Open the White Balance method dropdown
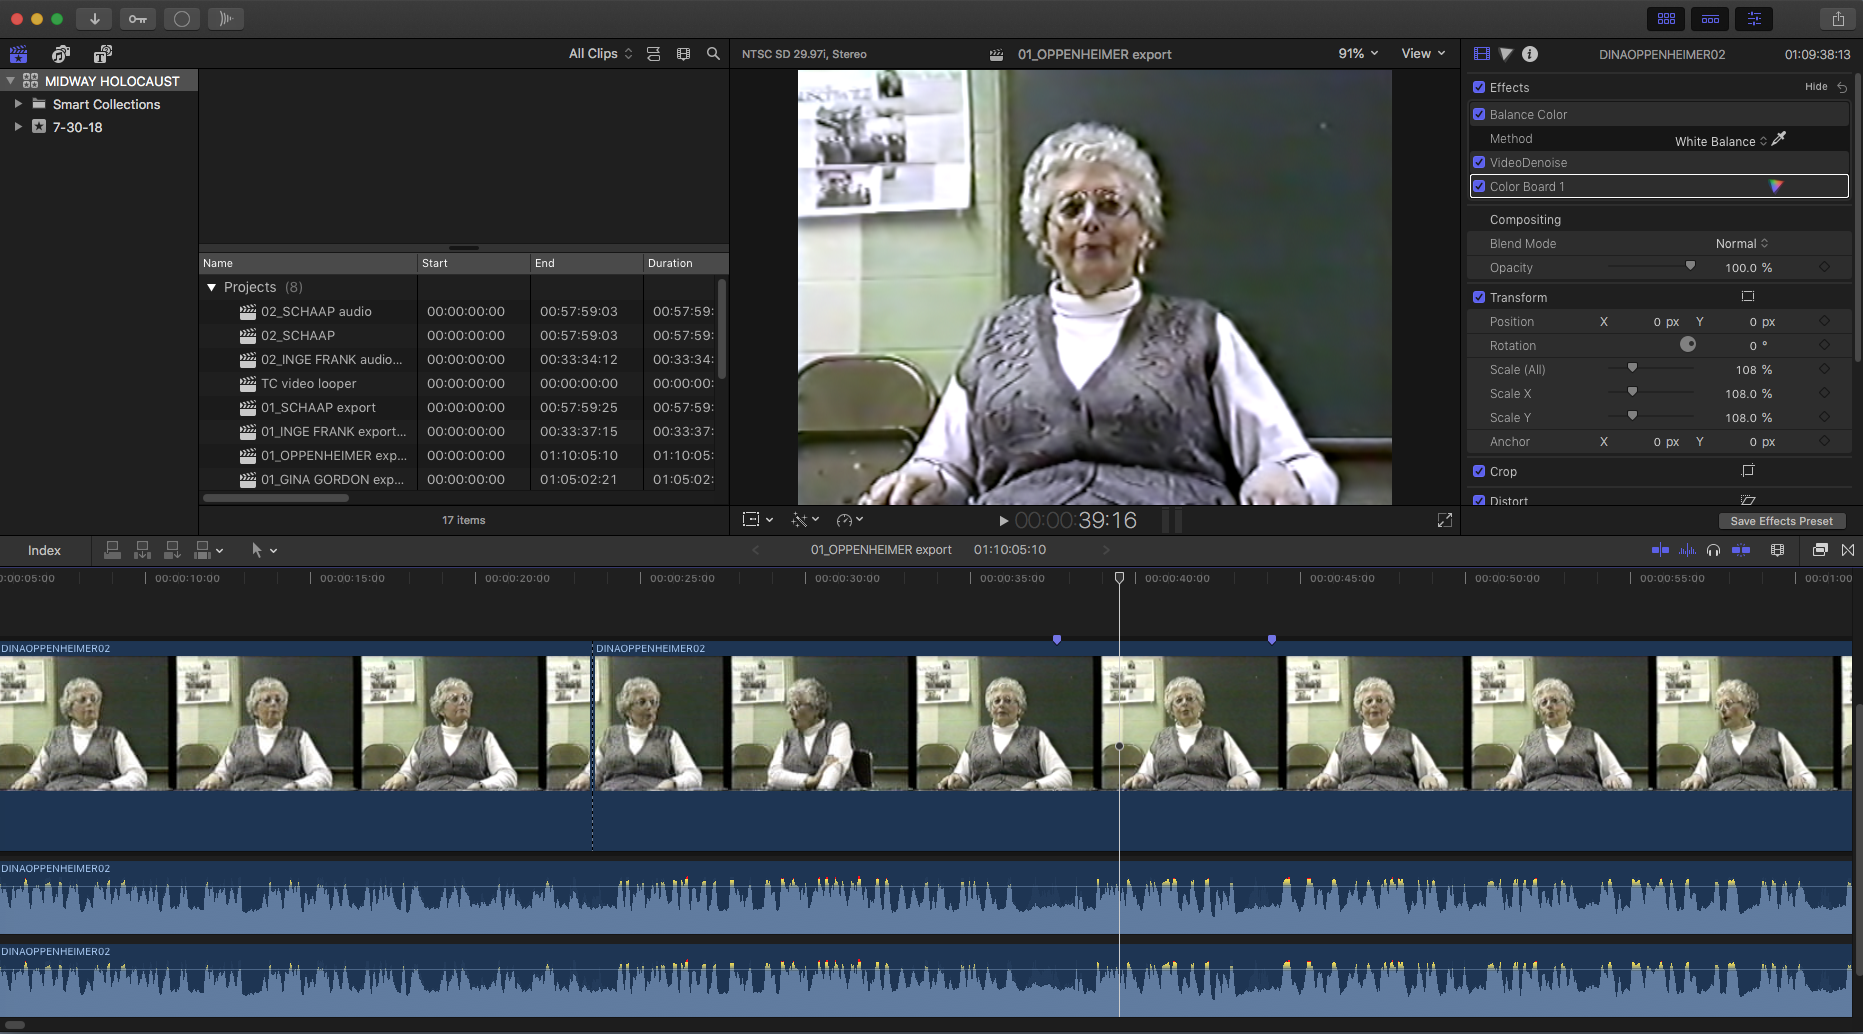The width and height of the screenshot is (1863, 1034). pyautogui.click(x=1721, y=141)
